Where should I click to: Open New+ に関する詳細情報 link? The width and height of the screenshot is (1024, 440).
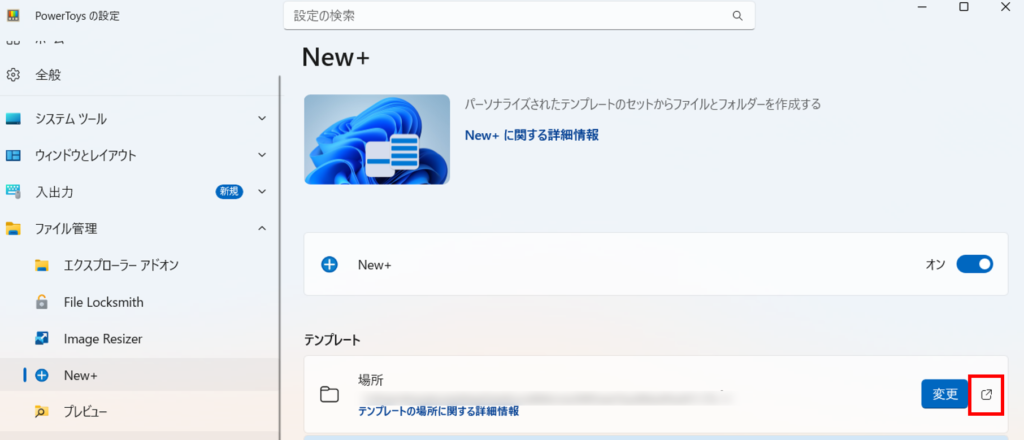point(532,135)
